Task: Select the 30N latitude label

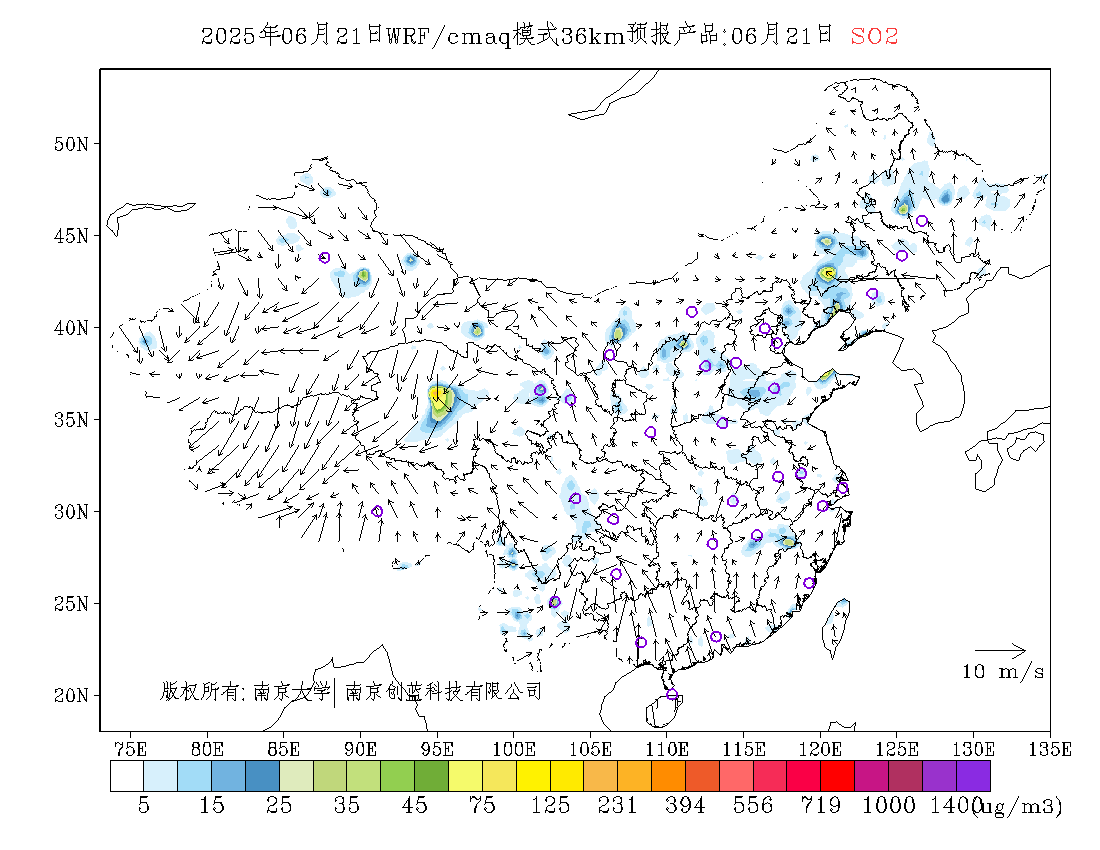Action: click(x=72, y=512)
